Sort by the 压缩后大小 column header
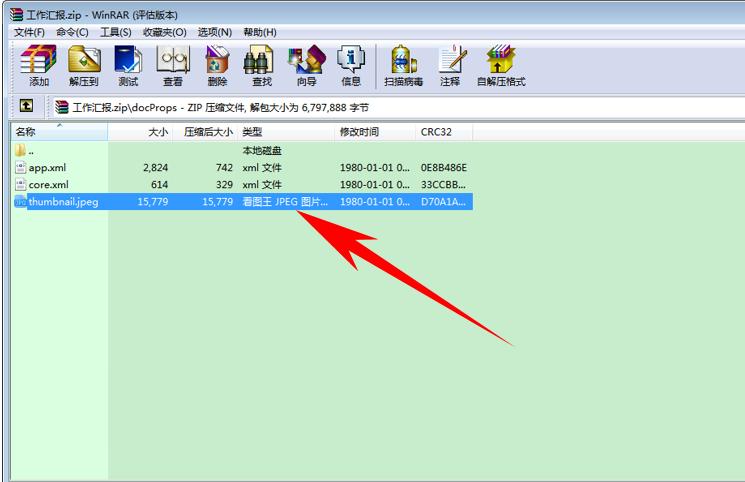 click(x=205, y=132)
